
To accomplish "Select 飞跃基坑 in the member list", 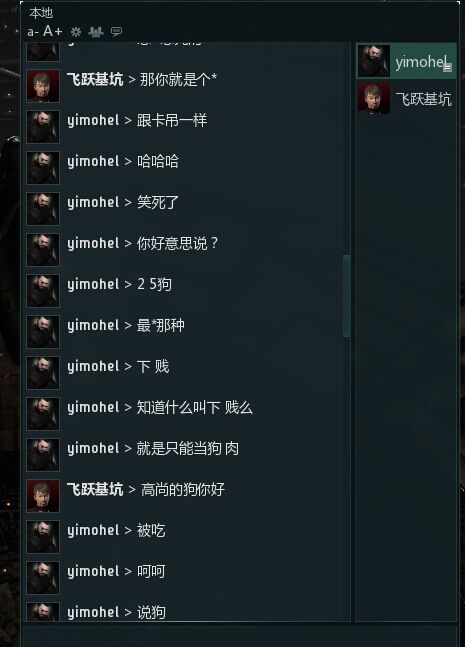I will [x=406, y=98].
